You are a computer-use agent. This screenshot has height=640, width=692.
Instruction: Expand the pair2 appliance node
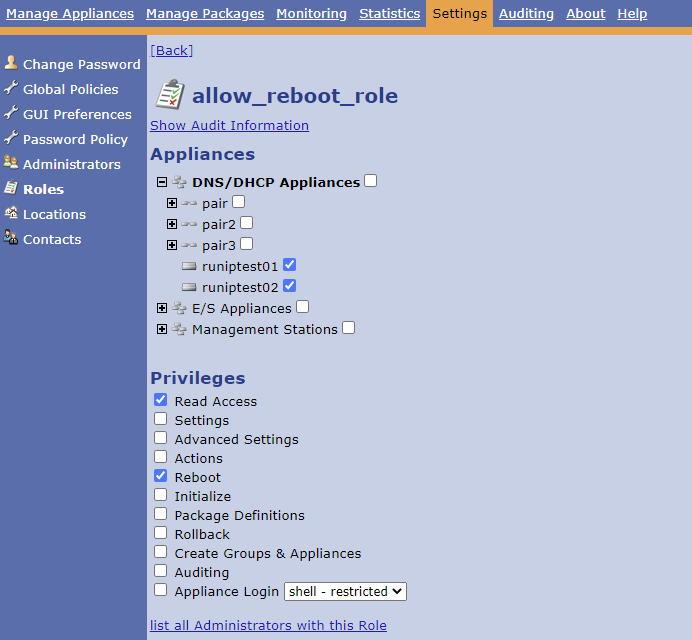tap(172, 224)
